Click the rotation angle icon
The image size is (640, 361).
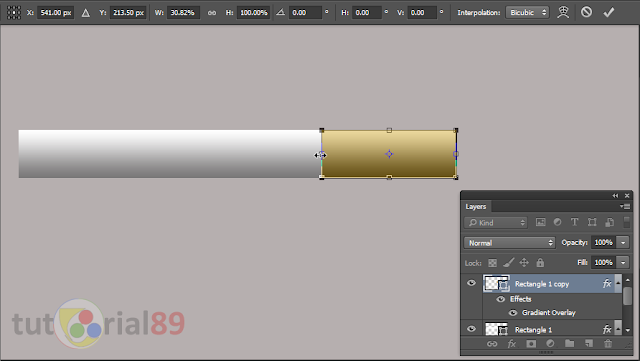click(x=280, y=13)
